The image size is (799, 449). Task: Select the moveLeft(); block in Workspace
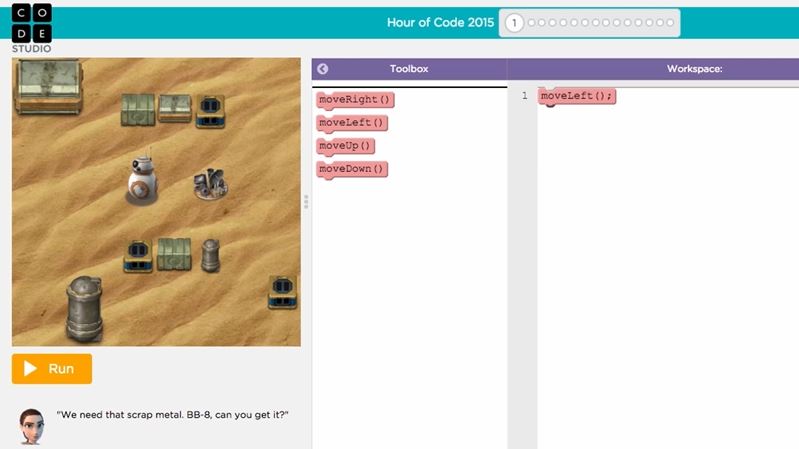tap(577, 96)
